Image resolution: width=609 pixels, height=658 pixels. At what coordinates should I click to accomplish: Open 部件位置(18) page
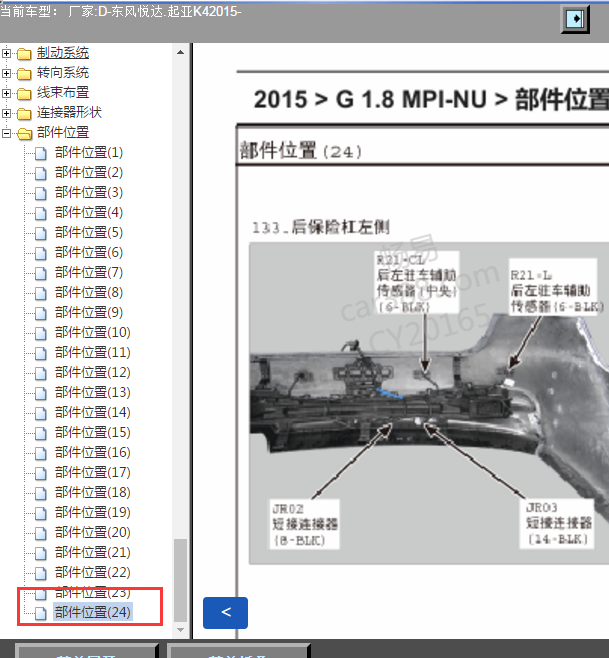tap(92, 492)
